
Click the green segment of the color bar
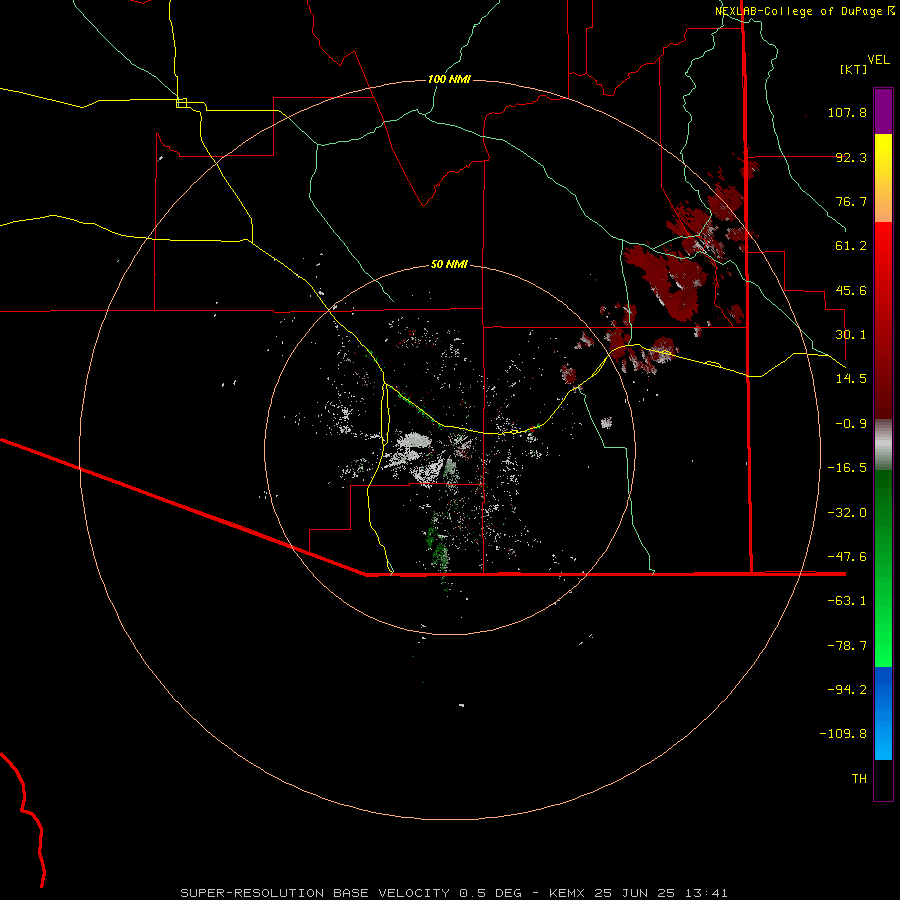pyautogui.click(x=883, y=568)
